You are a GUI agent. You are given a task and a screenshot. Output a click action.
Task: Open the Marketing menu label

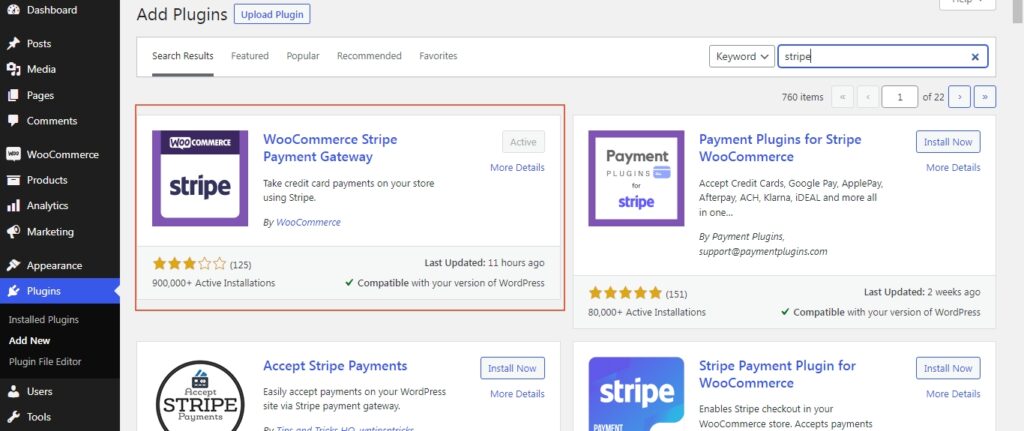point(50,232)
